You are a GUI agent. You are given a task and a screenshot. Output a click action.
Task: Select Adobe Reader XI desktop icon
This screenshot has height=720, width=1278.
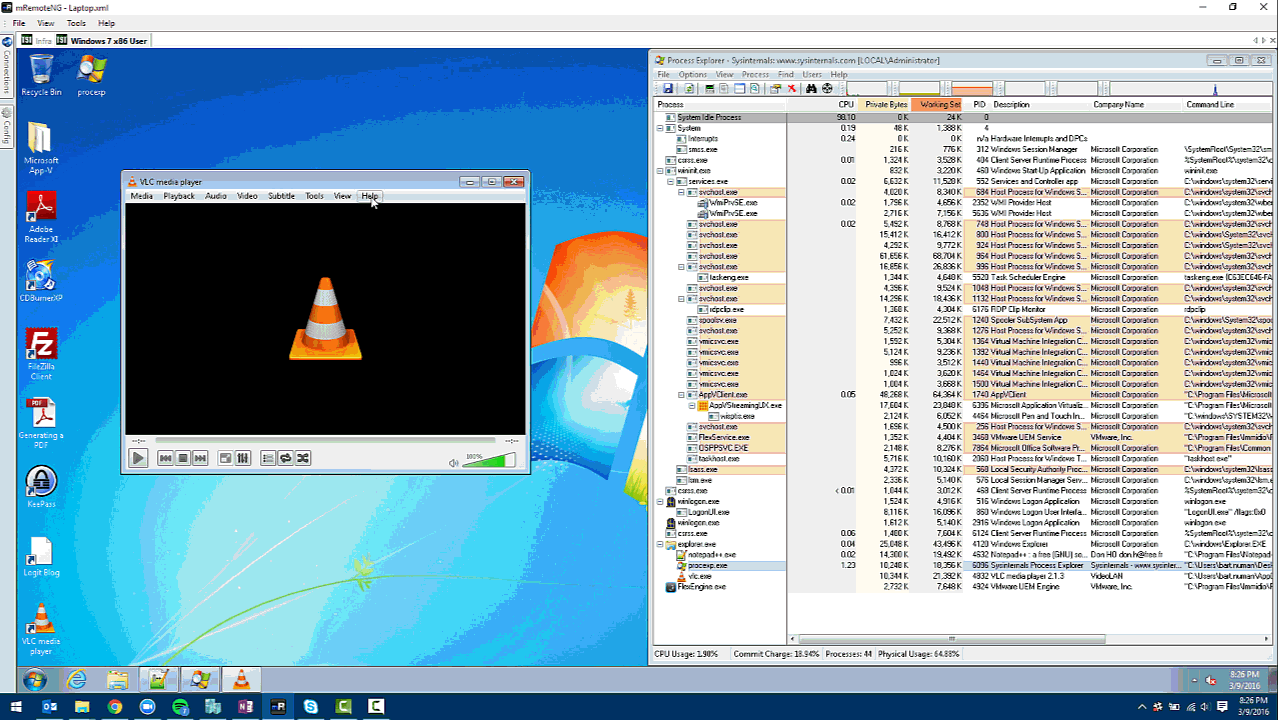click(x=41, y=217)
